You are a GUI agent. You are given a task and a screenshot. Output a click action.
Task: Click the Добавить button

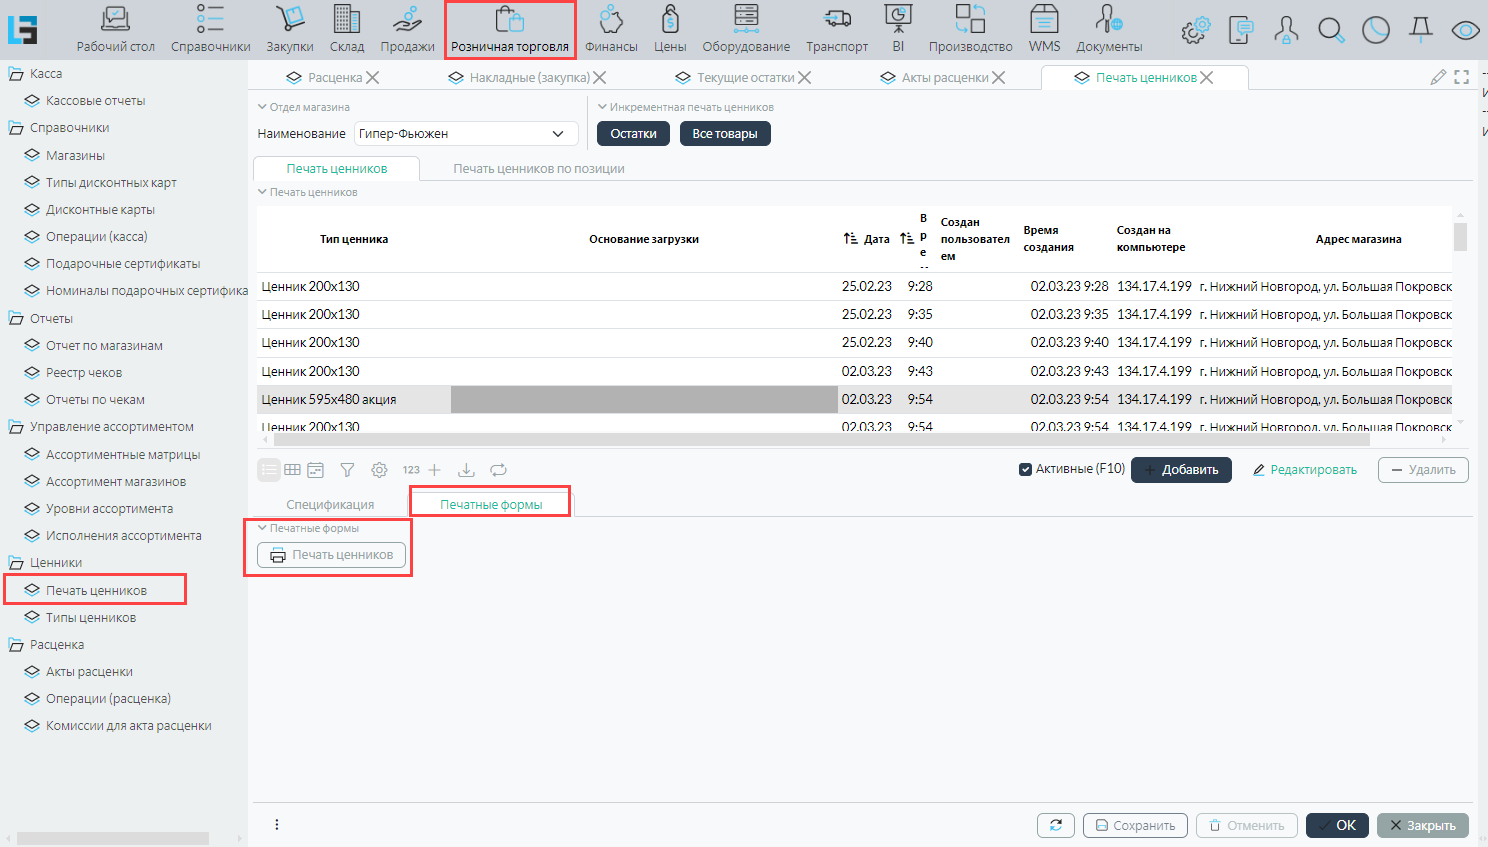[x=1181, y=470]
